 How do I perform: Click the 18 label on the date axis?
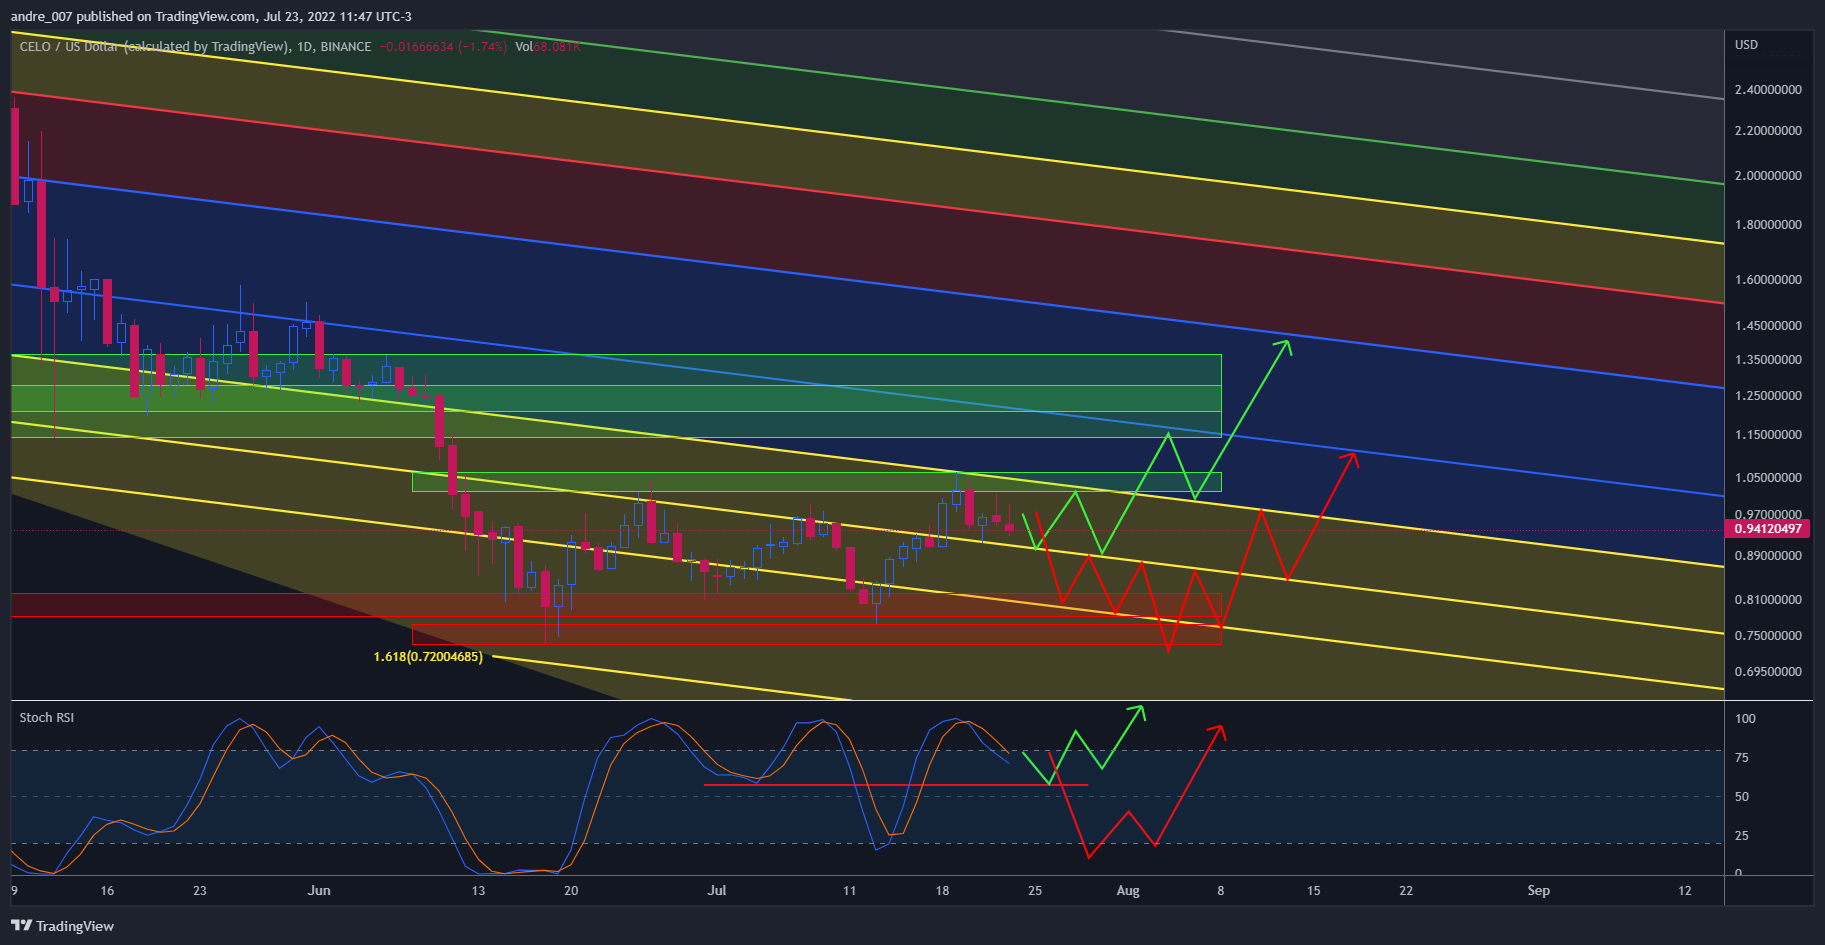click(942, 890)
